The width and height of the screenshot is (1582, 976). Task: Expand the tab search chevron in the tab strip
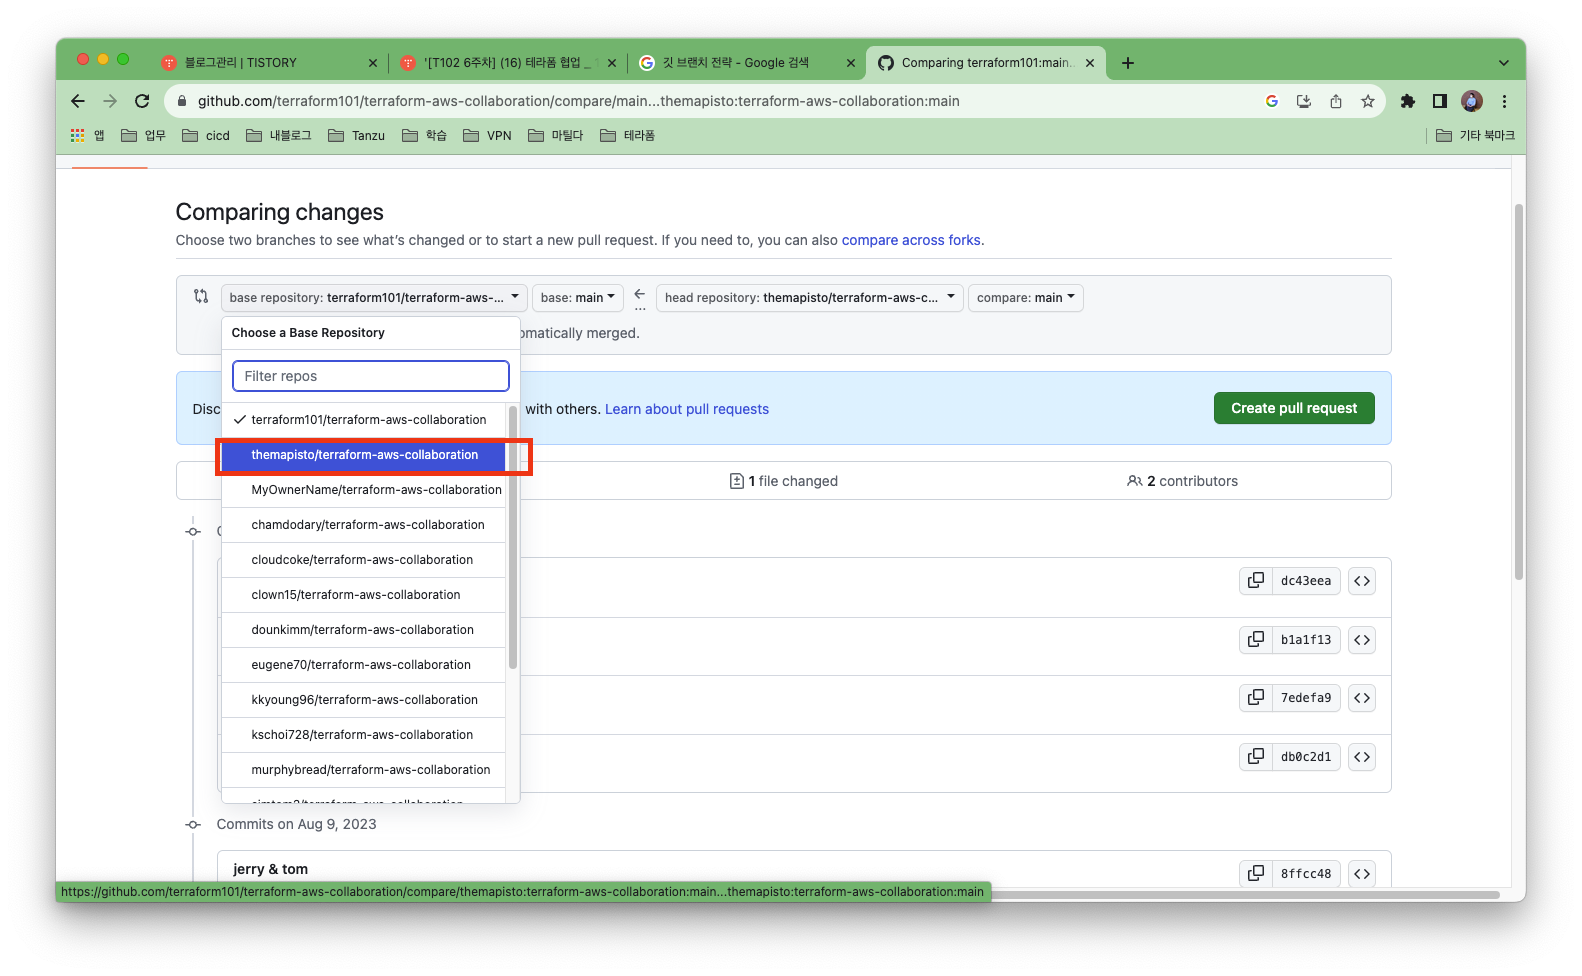1503,63
